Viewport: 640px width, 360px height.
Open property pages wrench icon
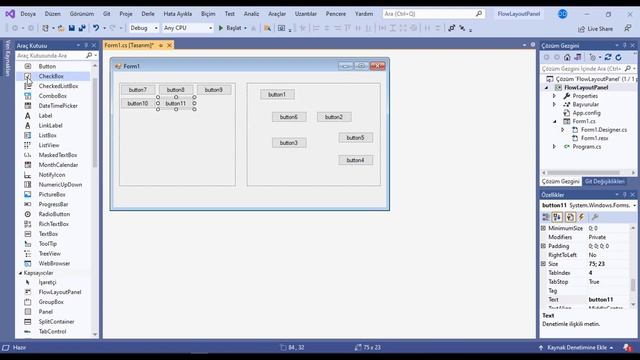click(x=595, y=217)
